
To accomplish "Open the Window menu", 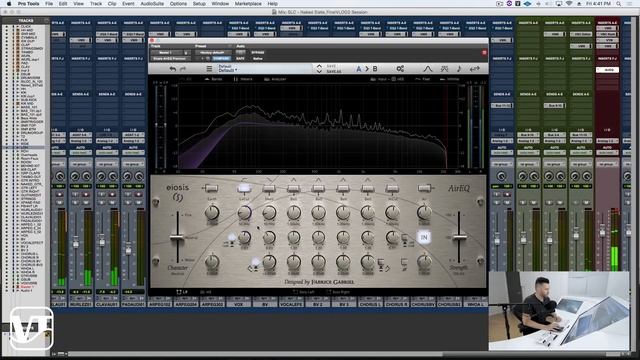I will [x=220, y=4].
